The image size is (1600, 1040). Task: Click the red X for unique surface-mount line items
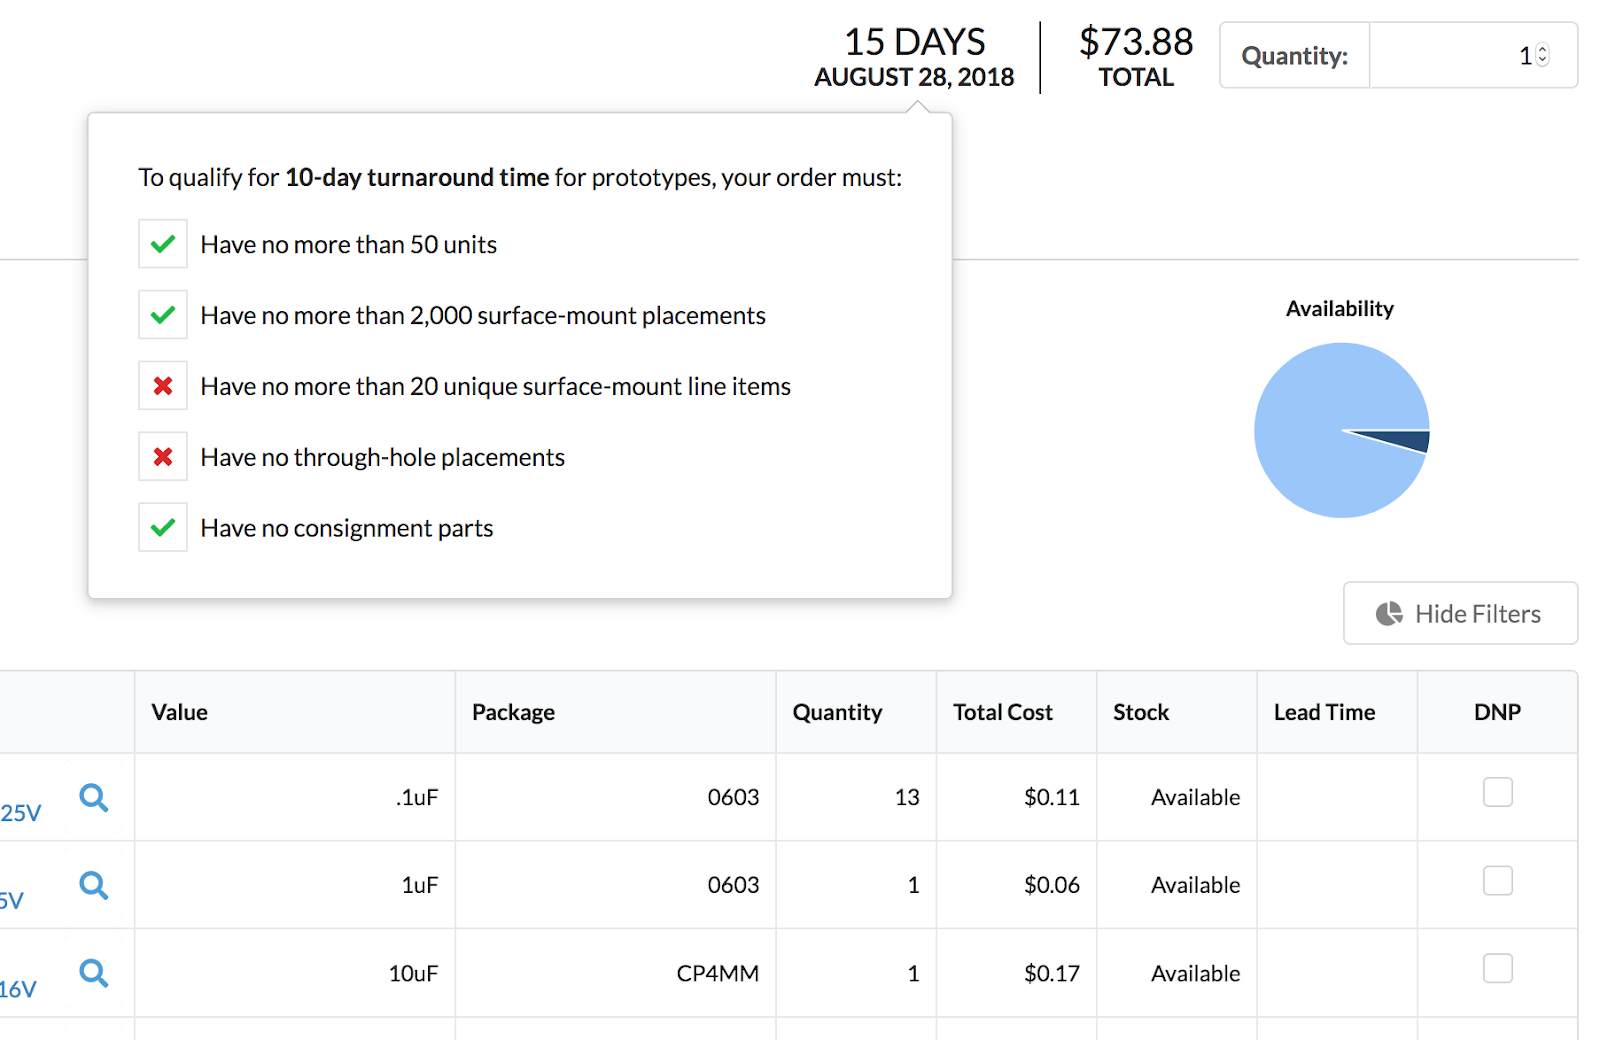(x=162, y=385)
